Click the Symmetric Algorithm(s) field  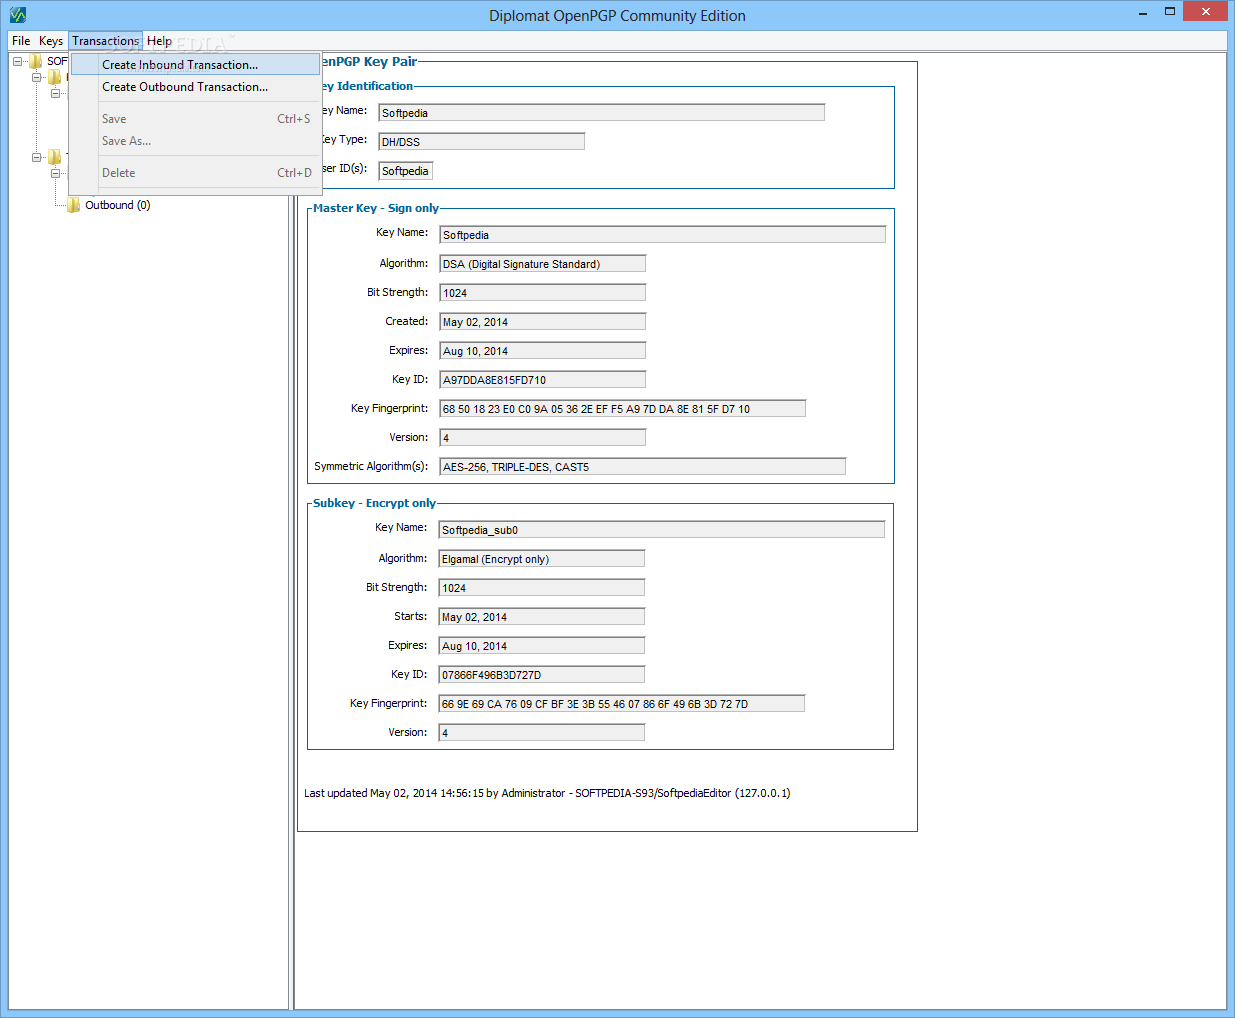(x=642, y=467)
